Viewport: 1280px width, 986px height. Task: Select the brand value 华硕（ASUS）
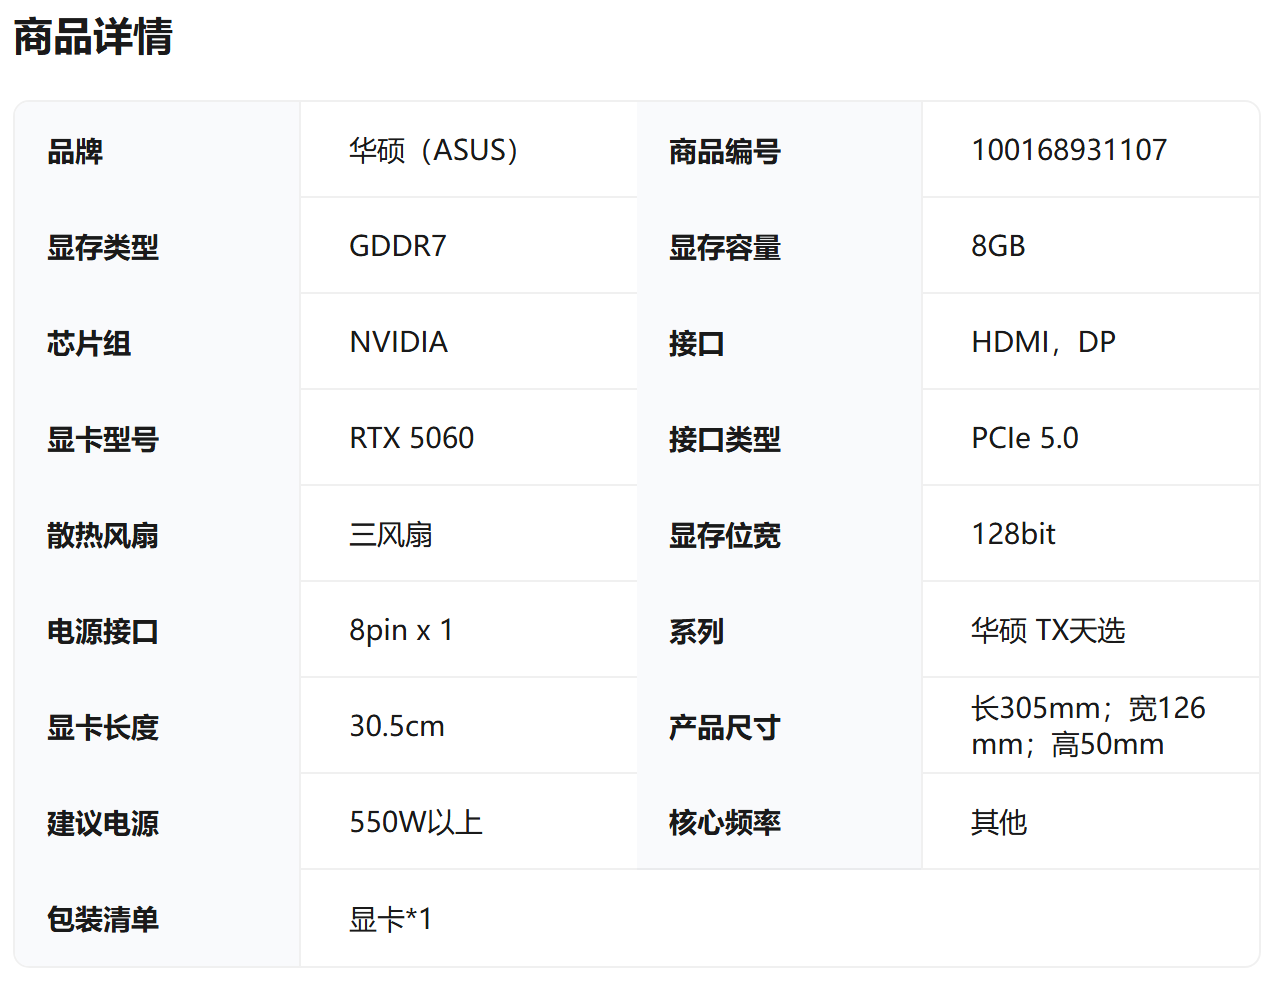click(433, 150)
